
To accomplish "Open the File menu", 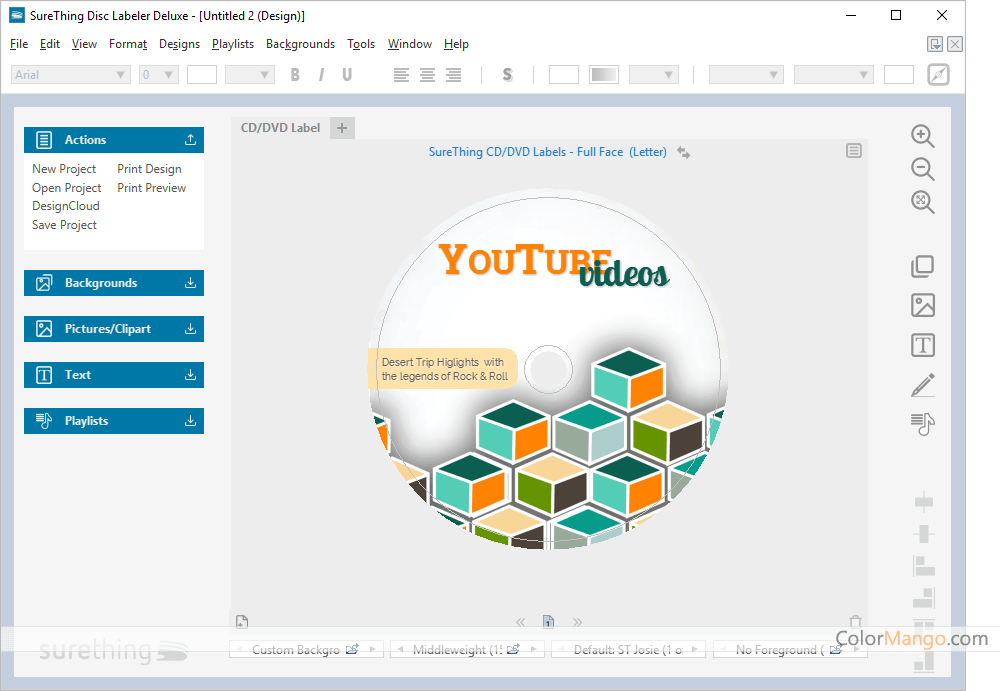I will pos(19,44).
